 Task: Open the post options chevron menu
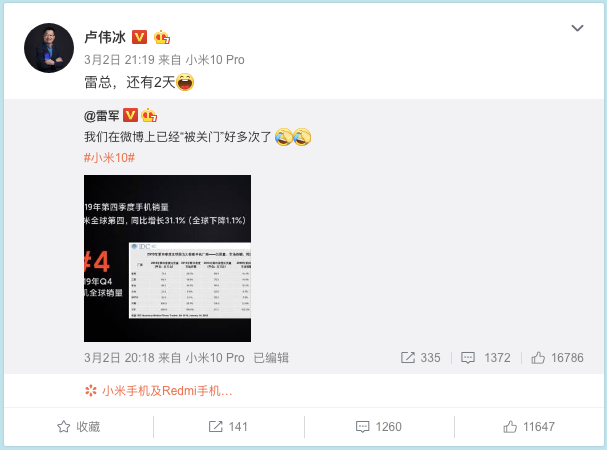[x=577, y=28]
